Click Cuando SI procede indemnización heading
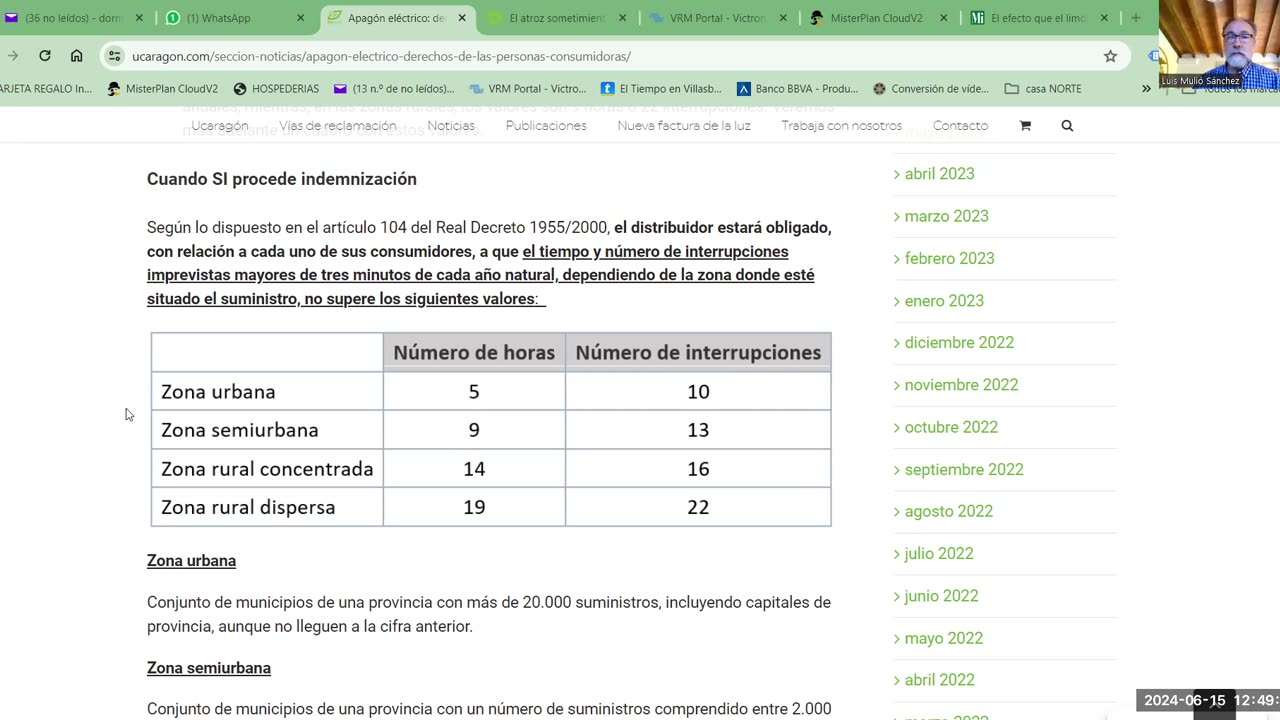1280x720 pixels. 282,179
